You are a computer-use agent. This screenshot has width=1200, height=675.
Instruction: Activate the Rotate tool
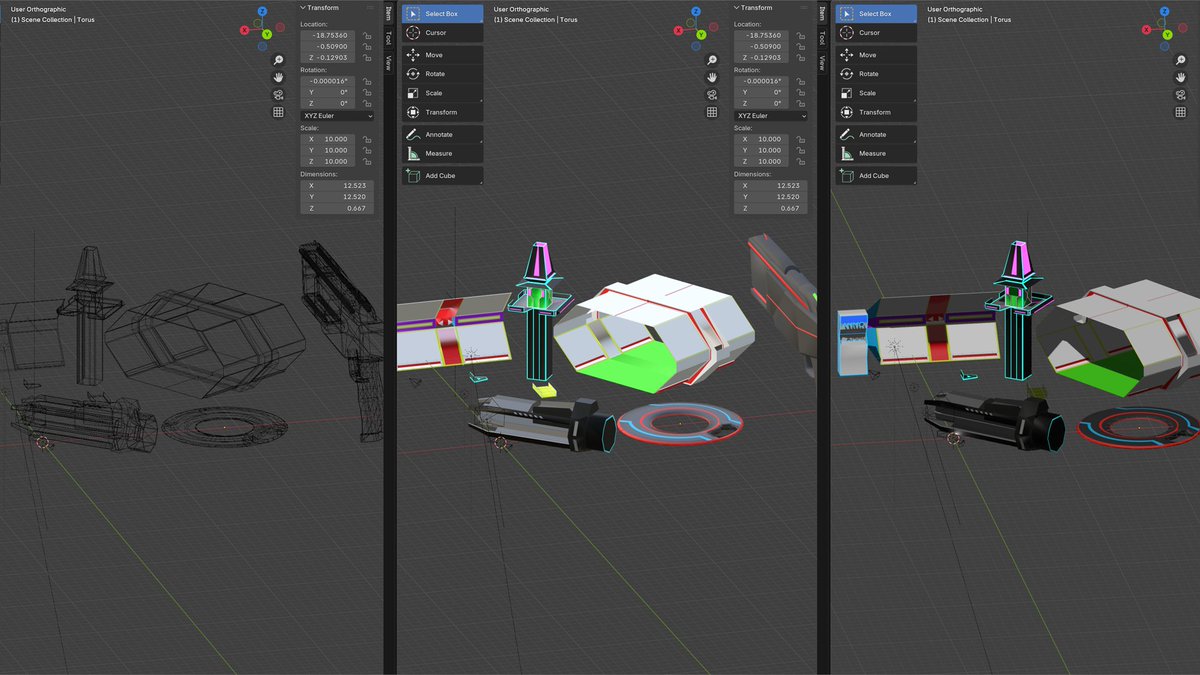pos(440,73)
